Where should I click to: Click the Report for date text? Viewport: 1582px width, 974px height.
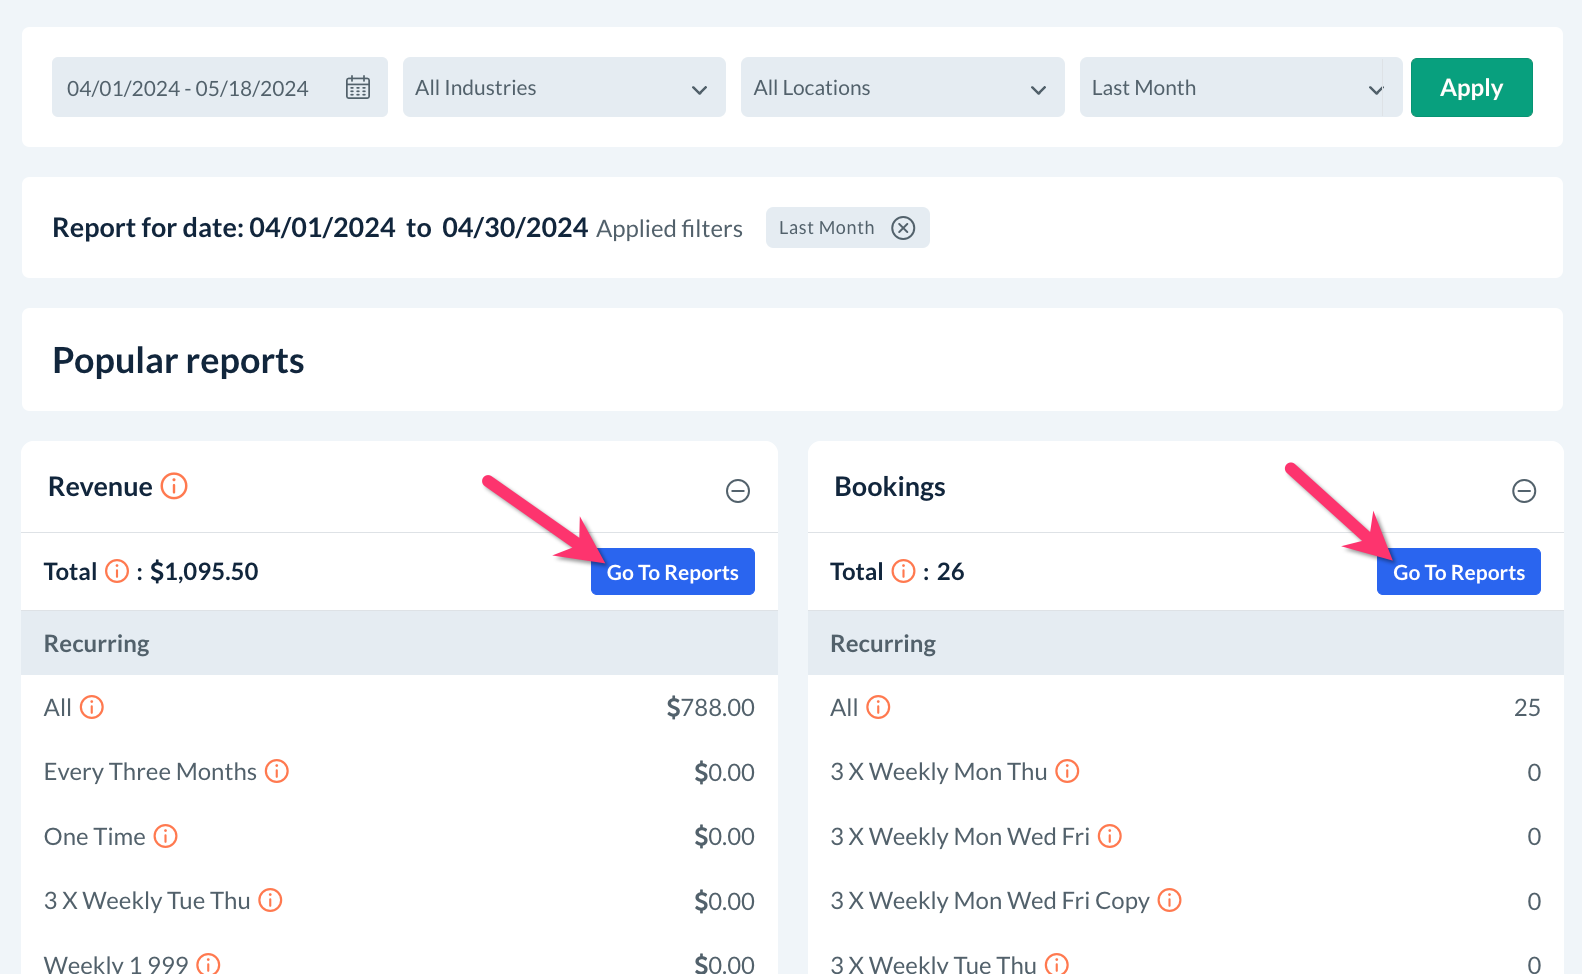pyautogui.click(x=320, y=228)
